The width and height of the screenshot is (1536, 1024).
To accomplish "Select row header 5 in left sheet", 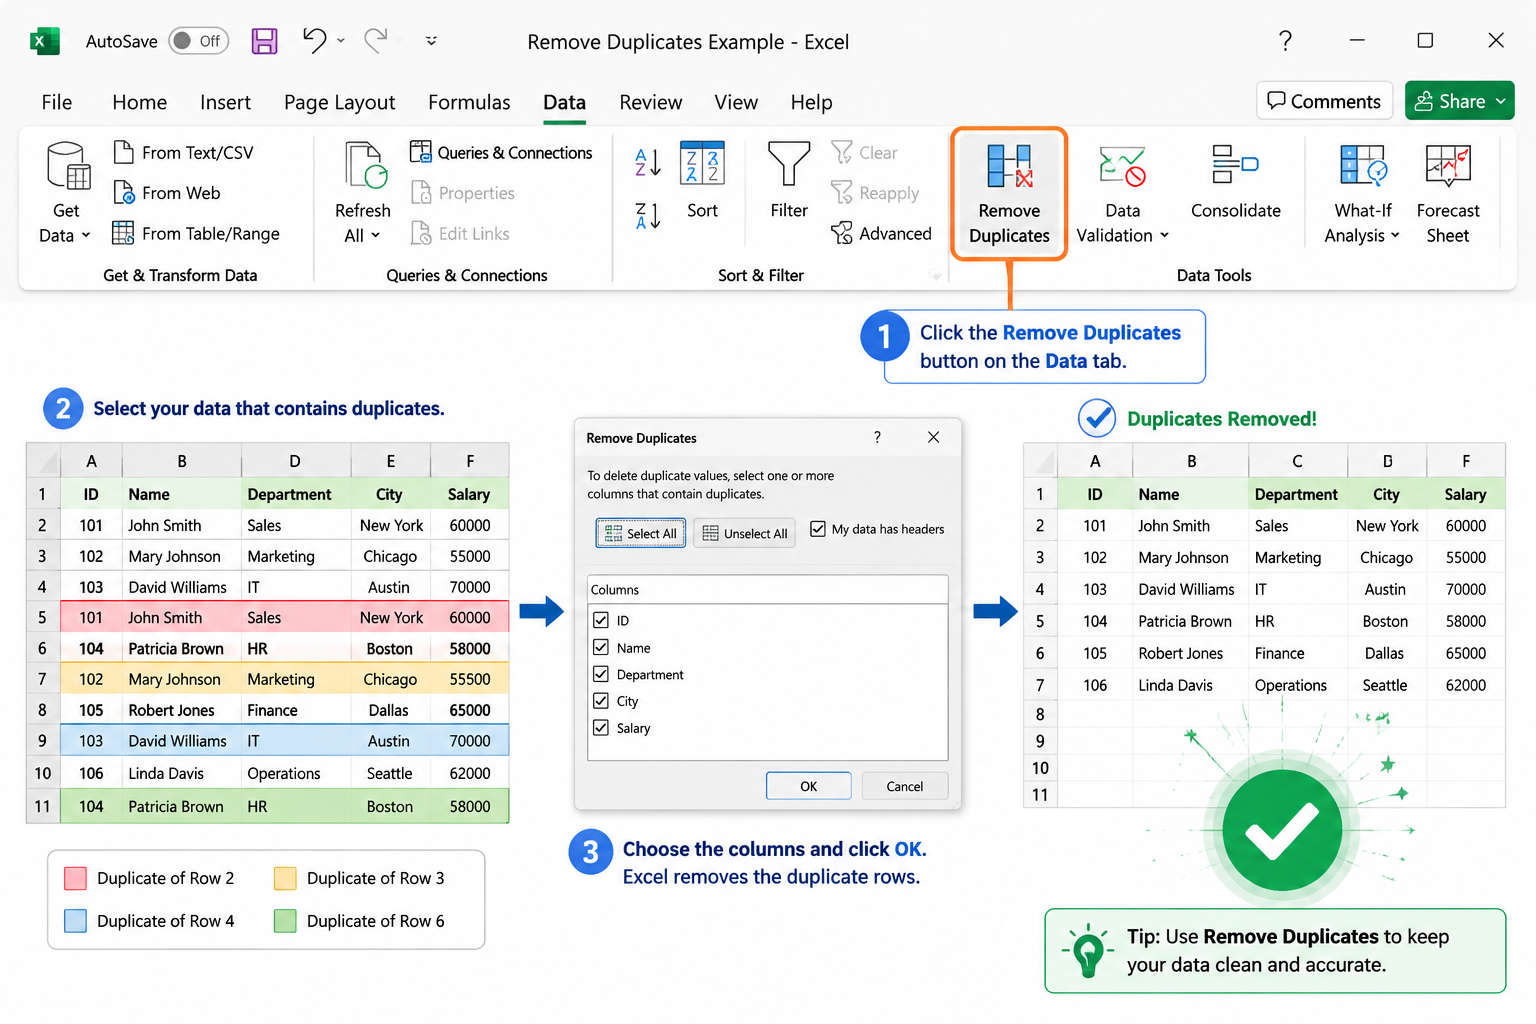I will (x=43, y=617).
